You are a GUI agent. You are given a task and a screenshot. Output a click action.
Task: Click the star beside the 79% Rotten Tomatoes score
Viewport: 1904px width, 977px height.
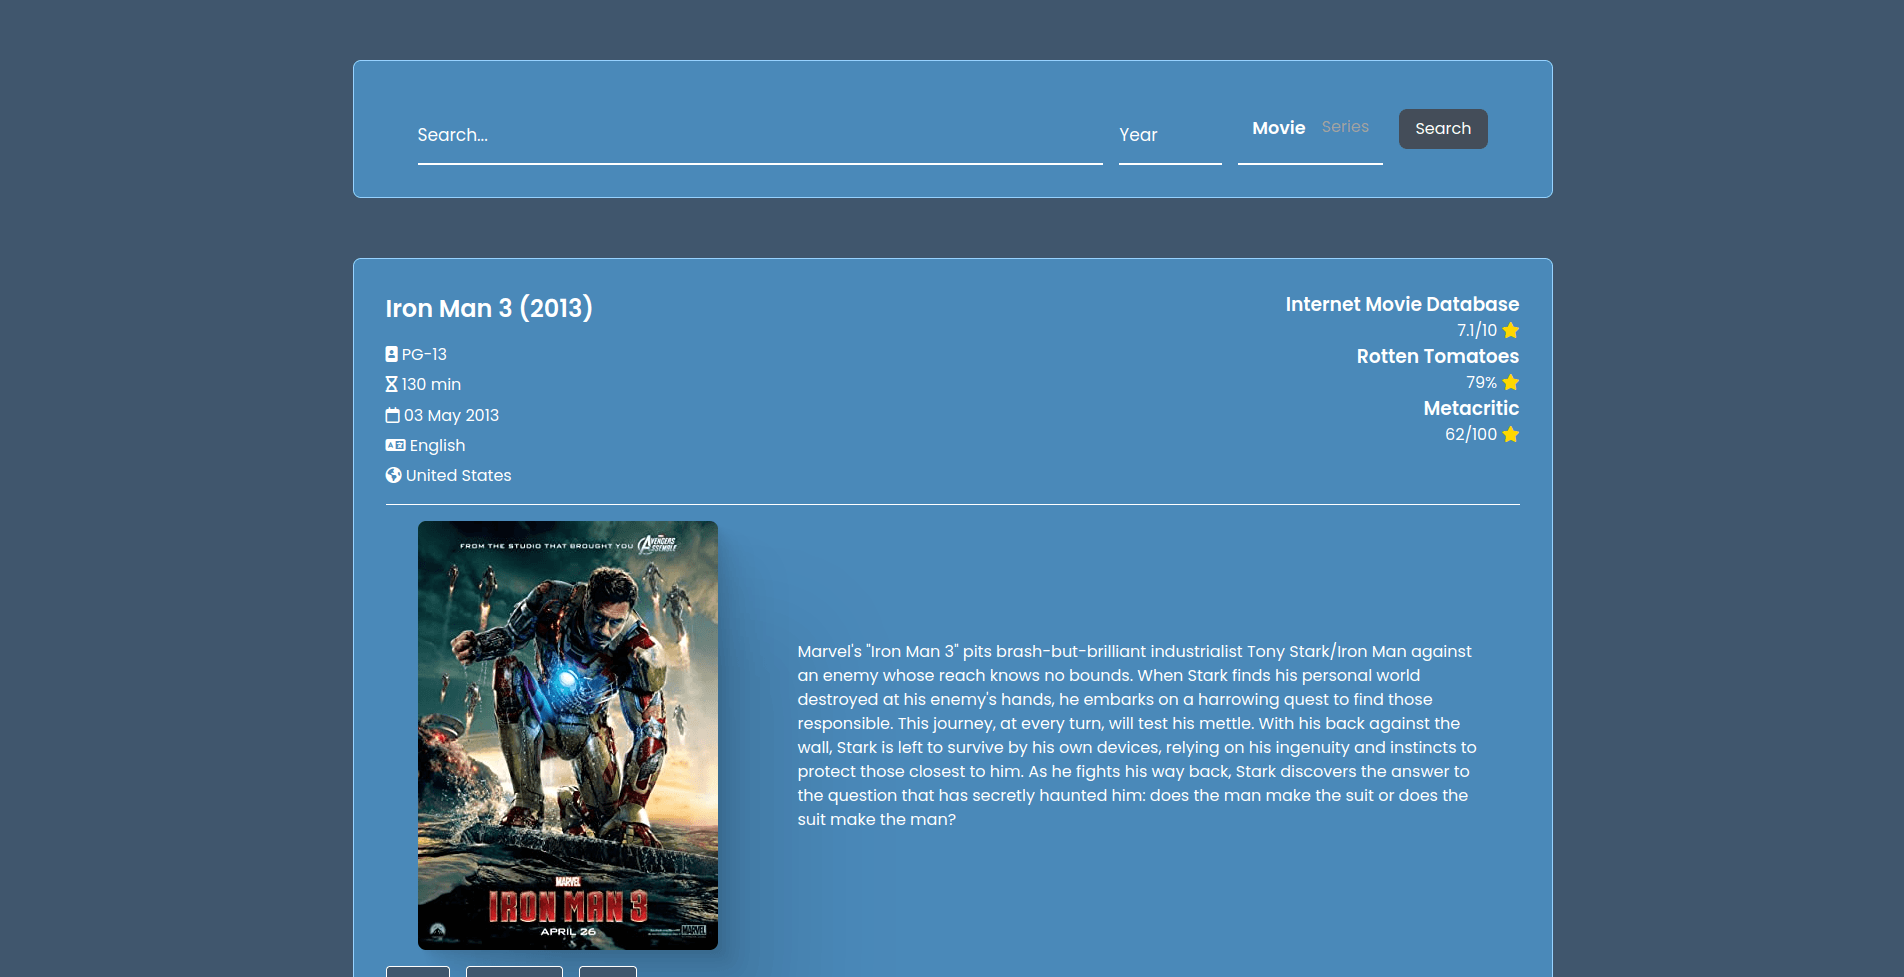pyautogui.click(x=1510, y=382)
